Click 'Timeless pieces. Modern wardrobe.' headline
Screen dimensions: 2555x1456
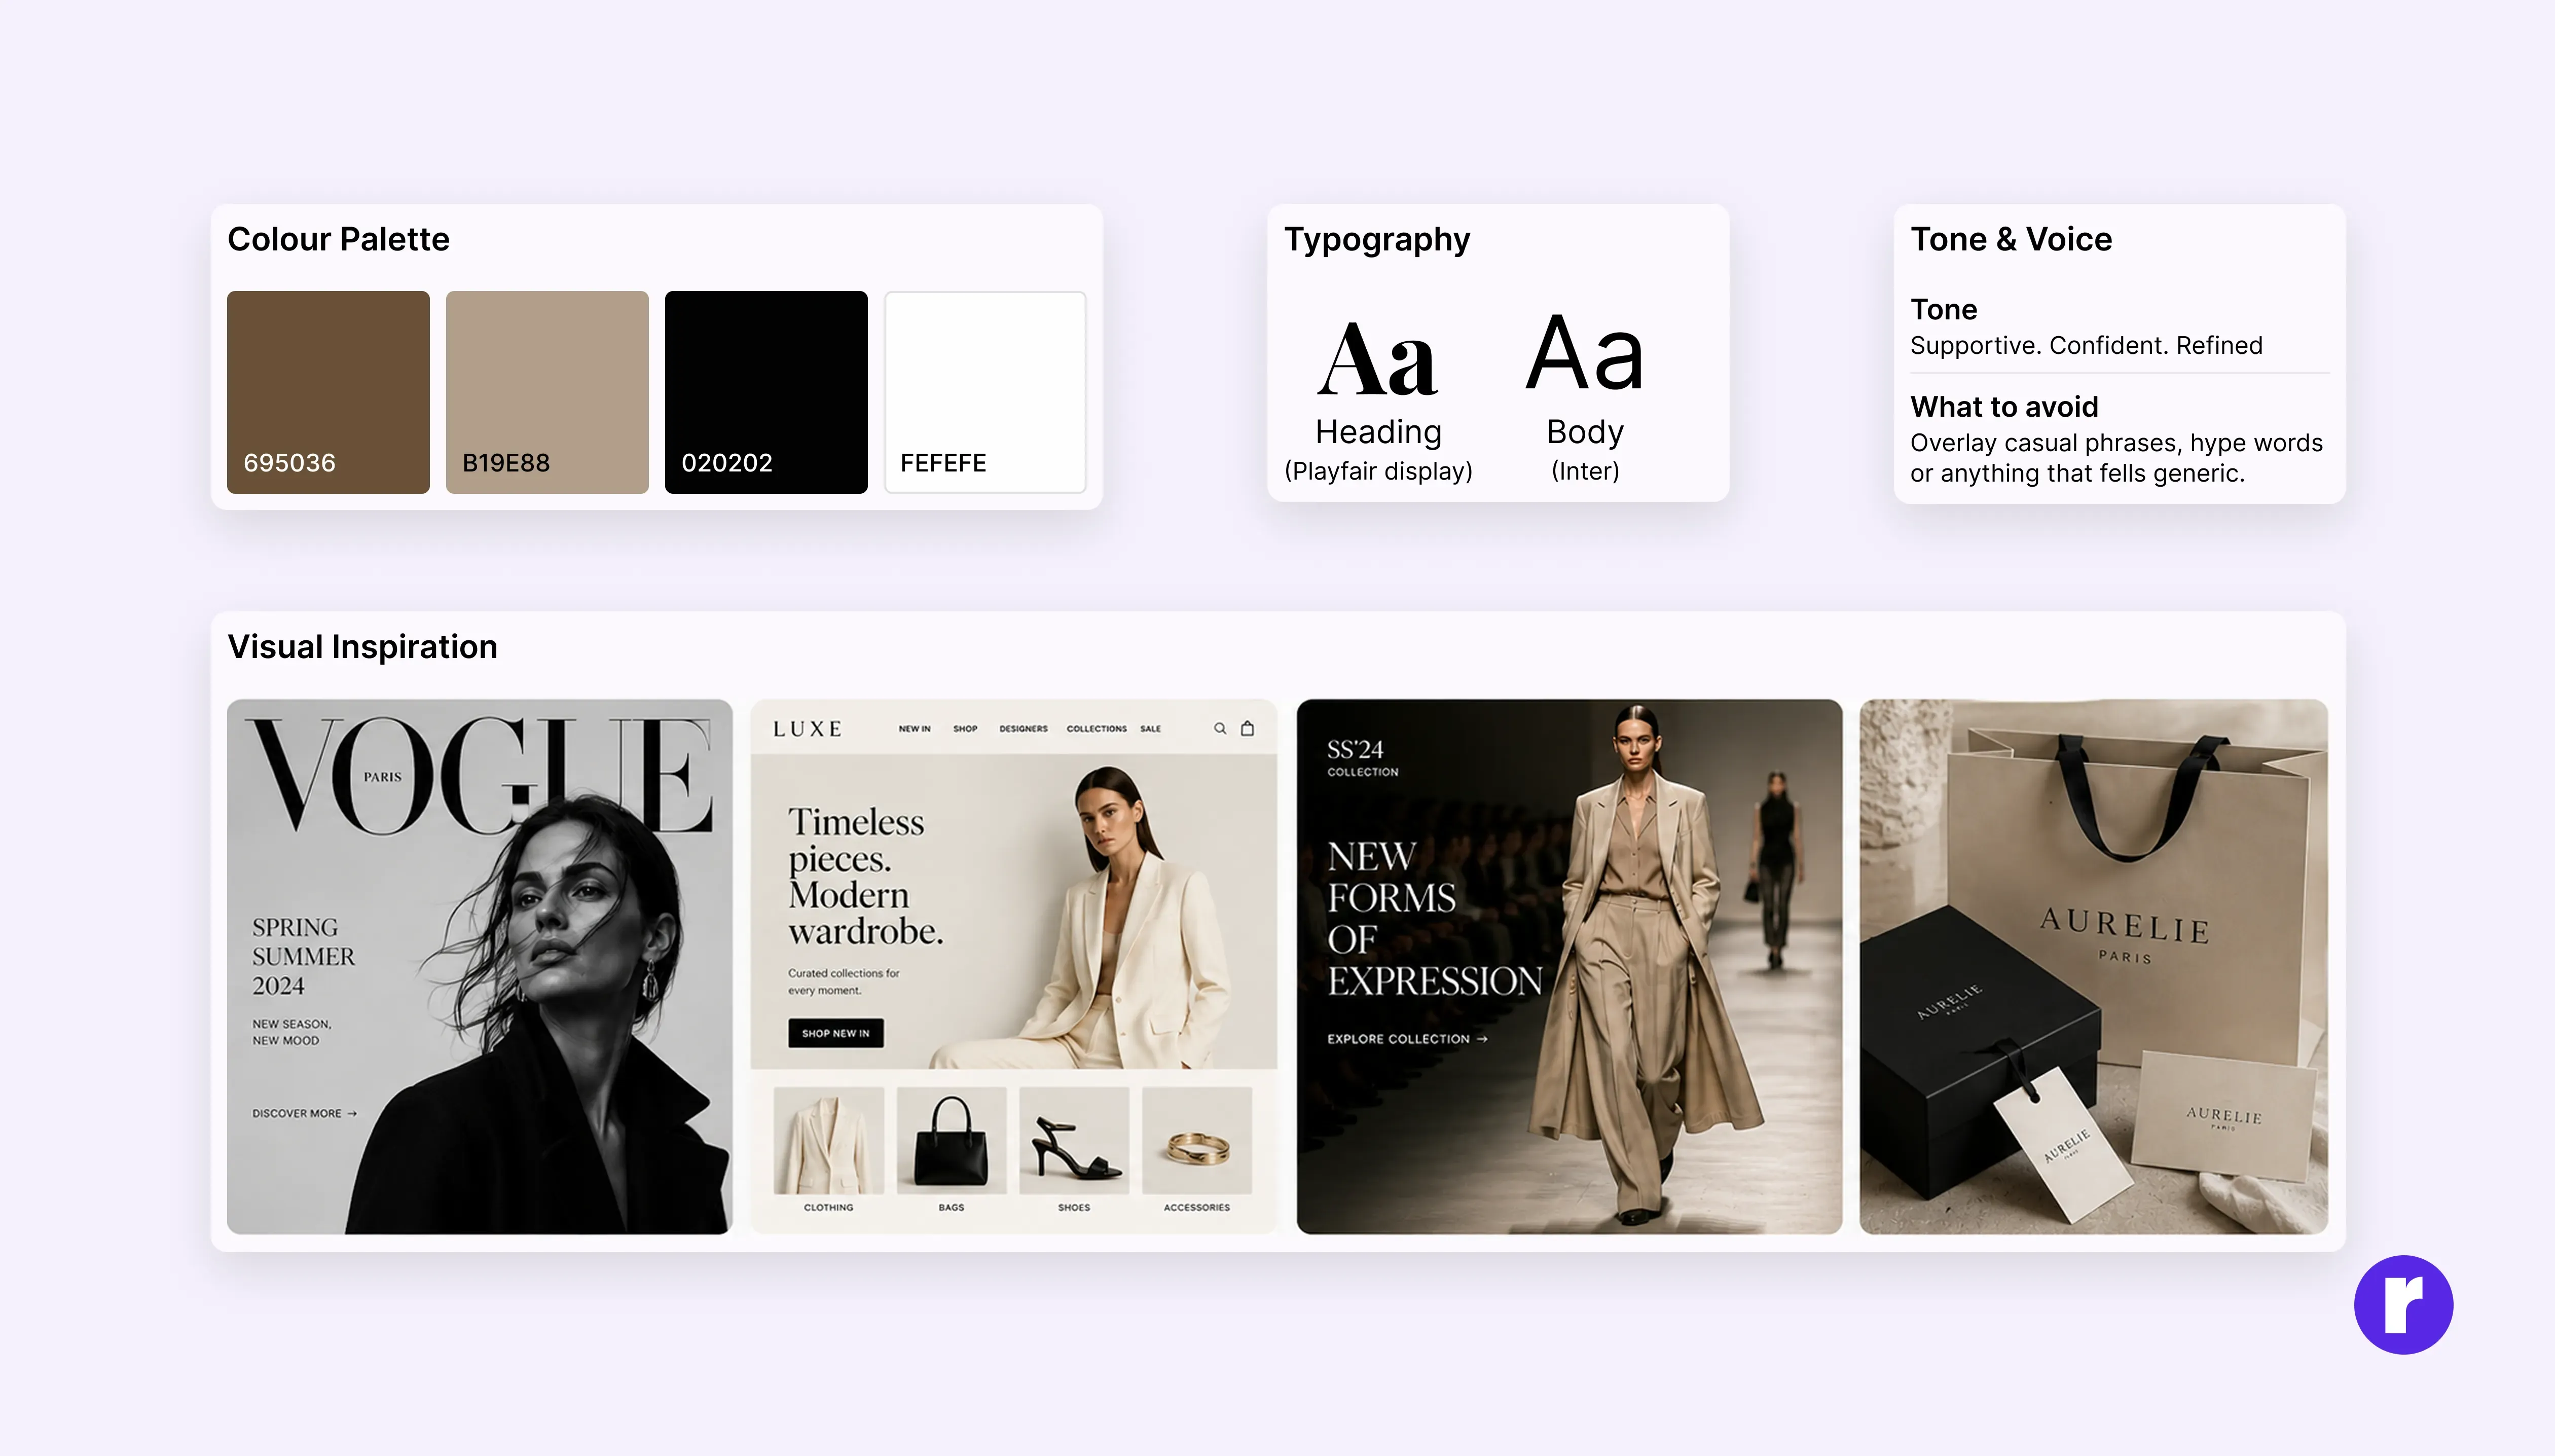pyautogui.click(x=865, y=876)
